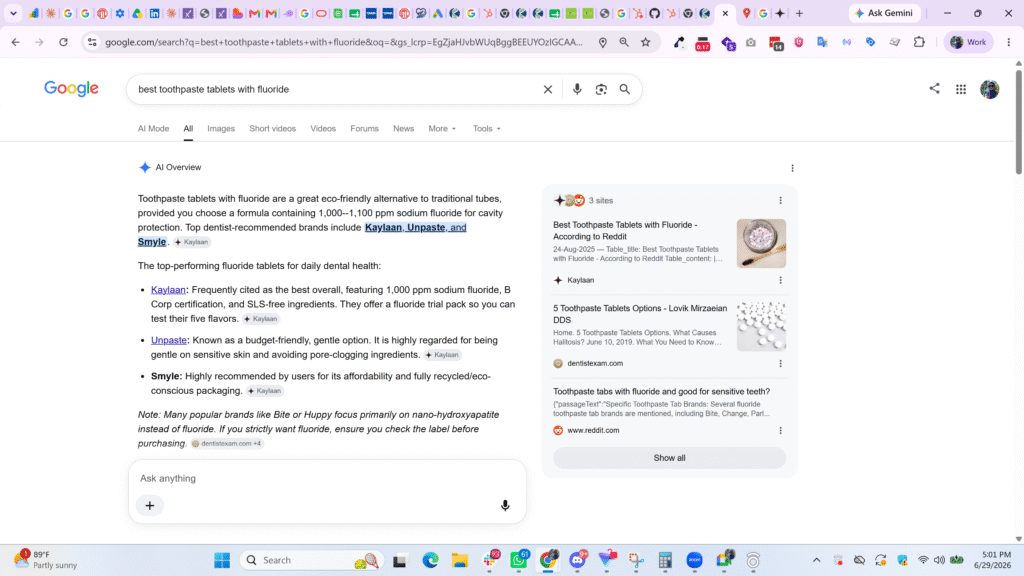This screenshot has width=1024, height=576.
Task: Switch to the Images tab
Action: (221, 129)
